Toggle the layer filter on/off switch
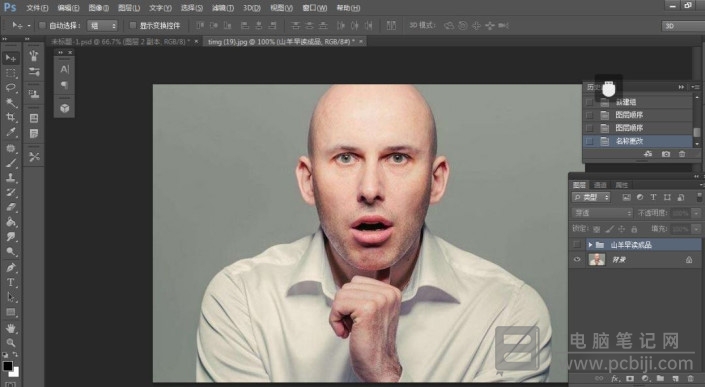Image resolution: width=705 pixels, height=387 pixels. pyautogui.click(x=699, y=197)
